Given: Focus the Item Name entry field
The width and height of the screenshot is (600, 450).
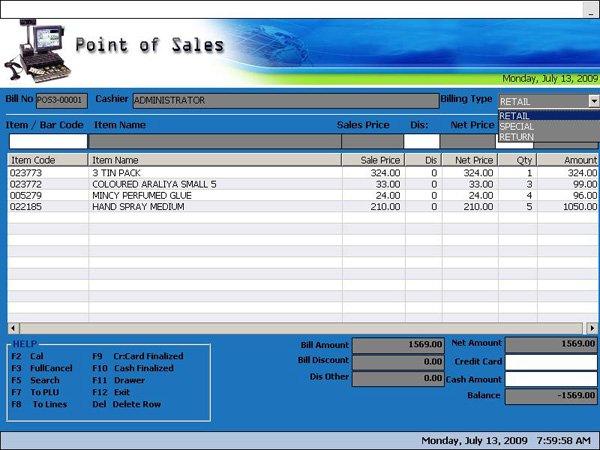Looking at the screenshot, I should point(215,141).
